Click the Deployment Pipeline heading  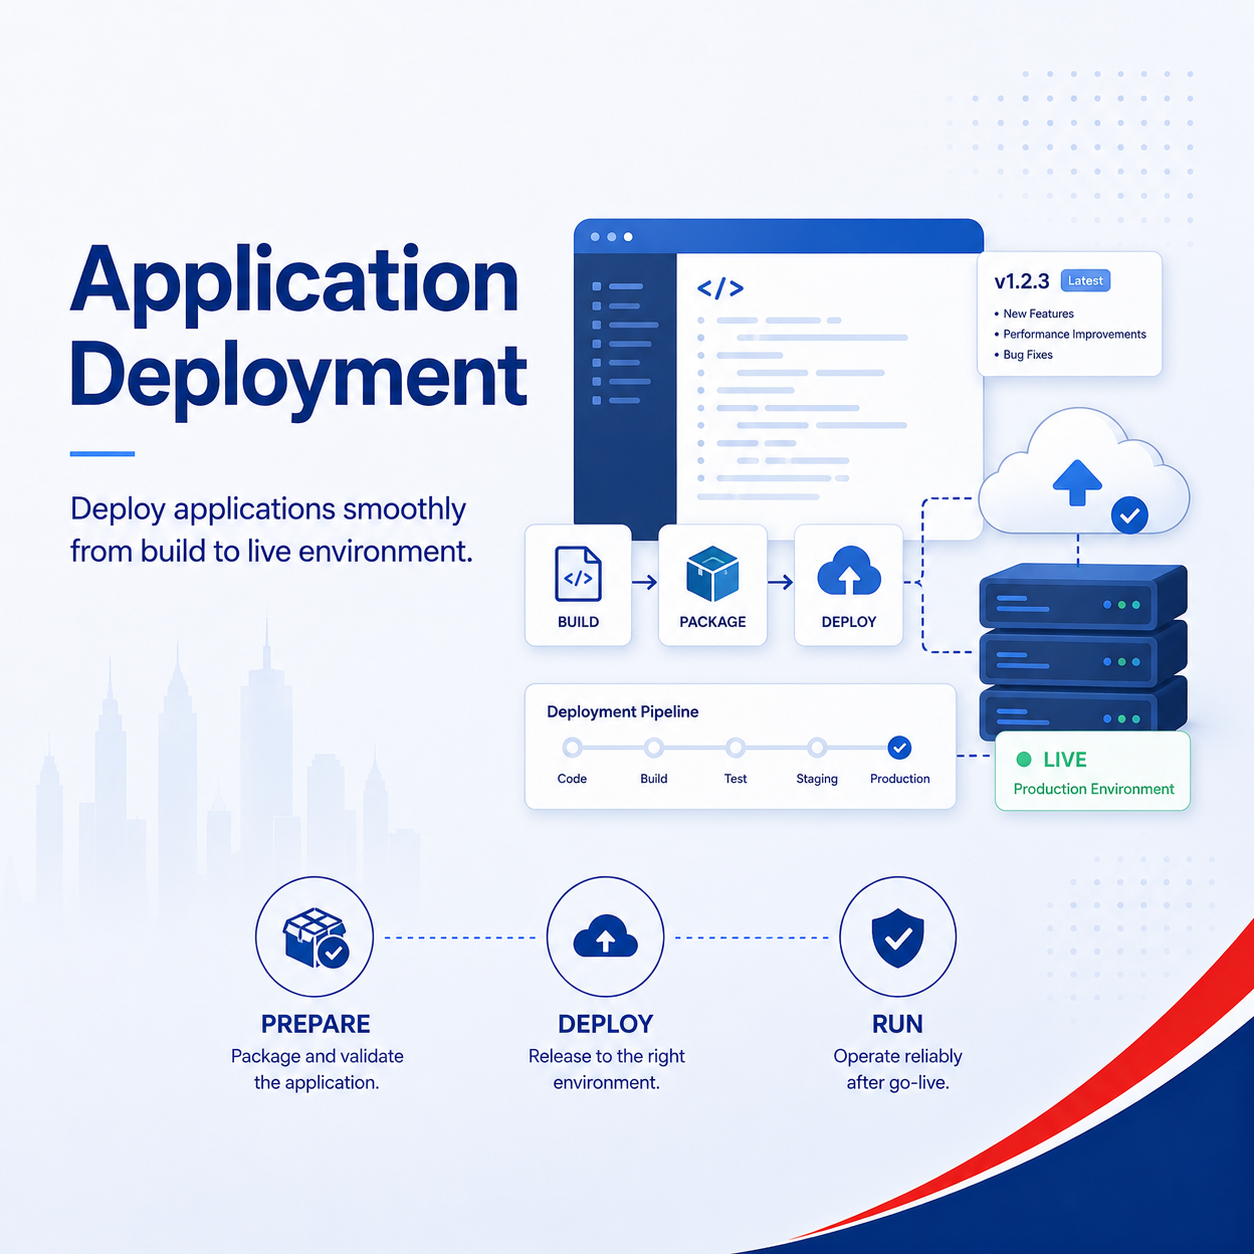pyautogui.click(x=623, y=712)
